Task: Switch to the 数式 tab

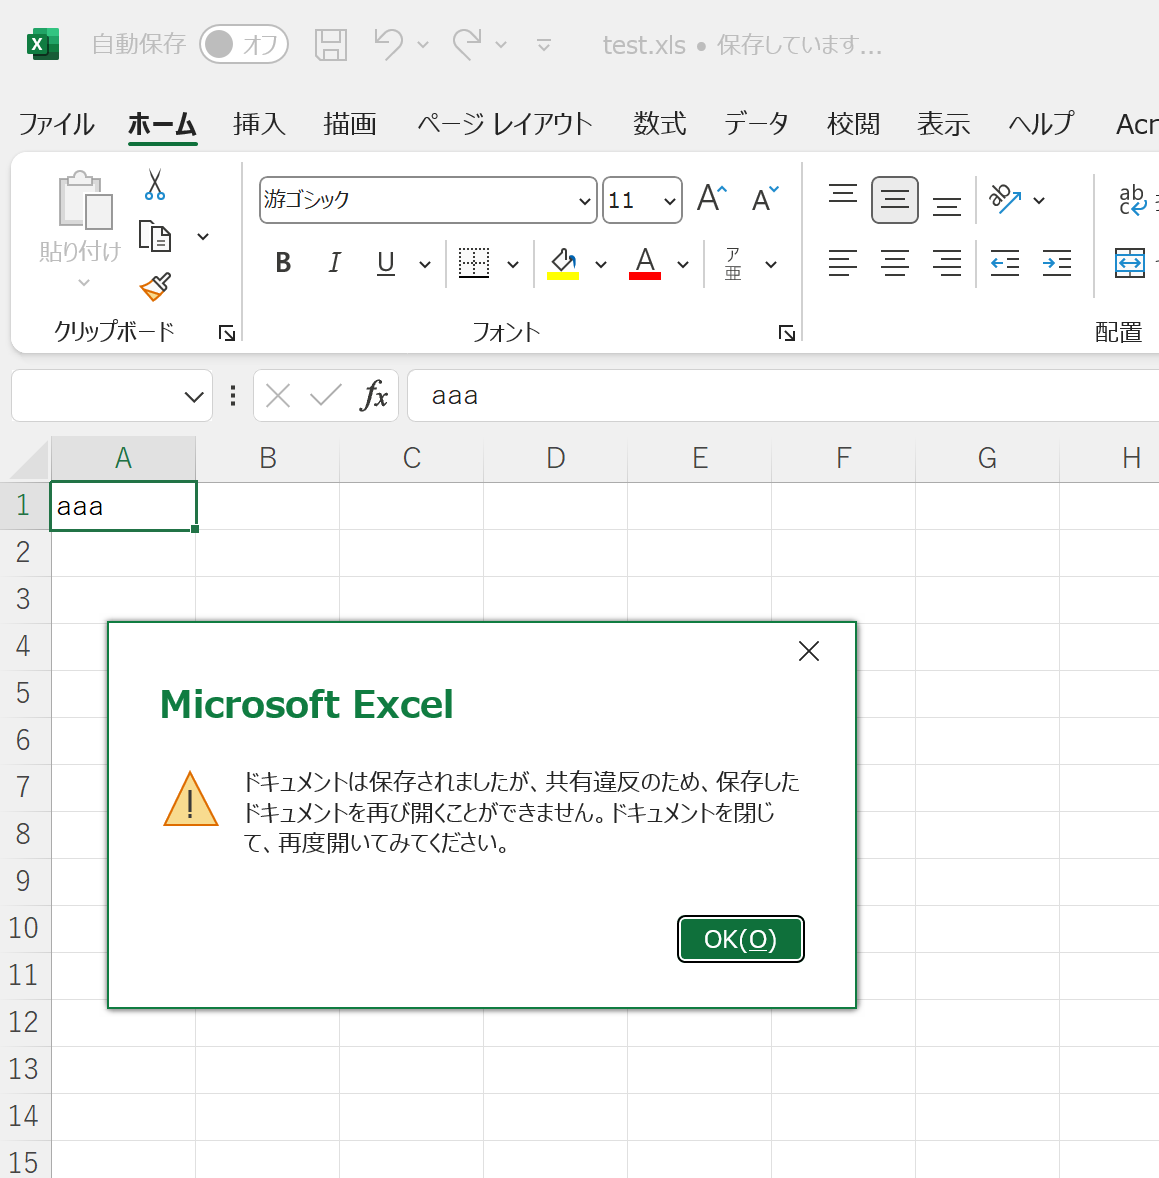Action: pyautogui.click(x=659, y=124)
